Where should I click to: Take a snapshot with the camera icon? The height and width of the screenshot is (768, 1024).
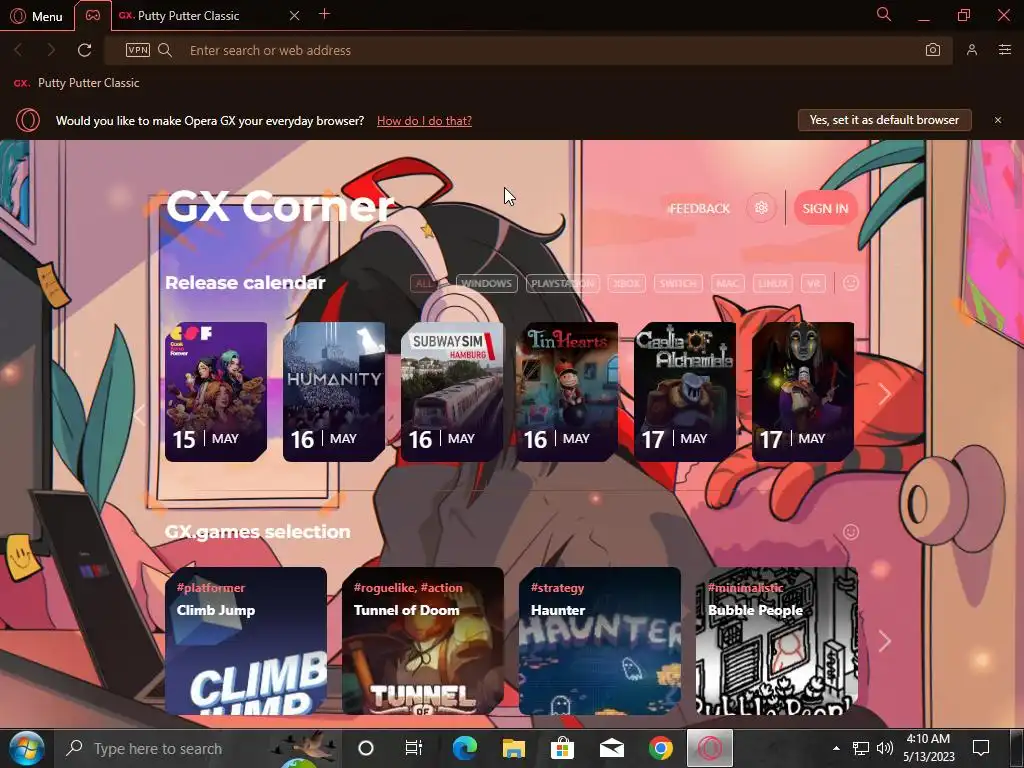[x=933, y=50]
